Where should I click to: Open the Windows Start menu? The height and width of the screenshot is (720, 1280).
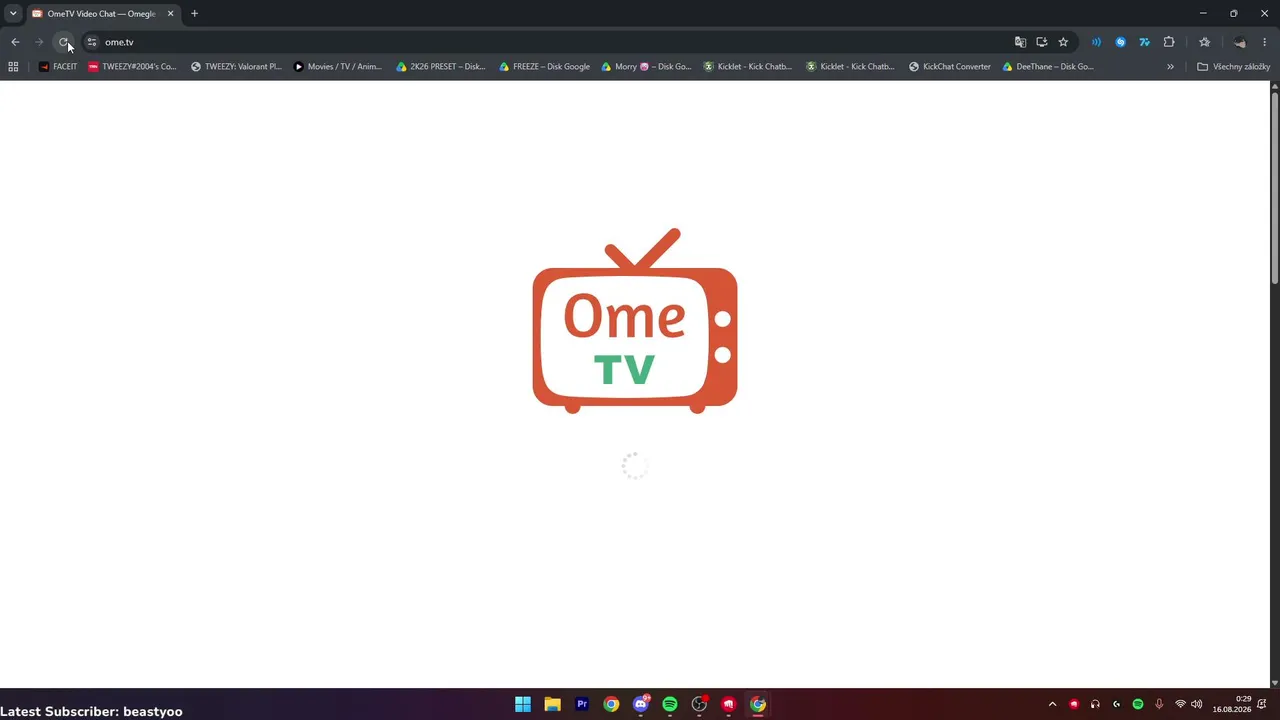pyautogui.click(x=523, y=704)
